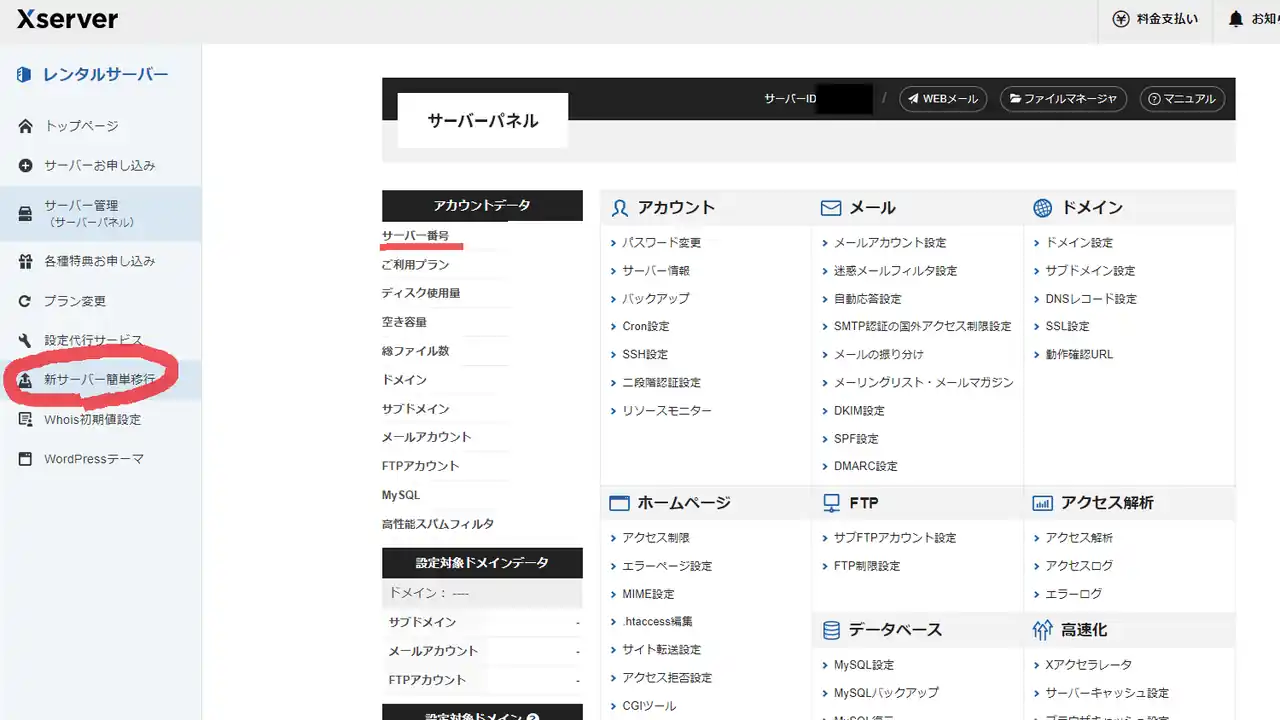The width and height of the screenshot is (1280, 720).
Task: Click the ドメイン globe icon
Action: coord(1043,208)
